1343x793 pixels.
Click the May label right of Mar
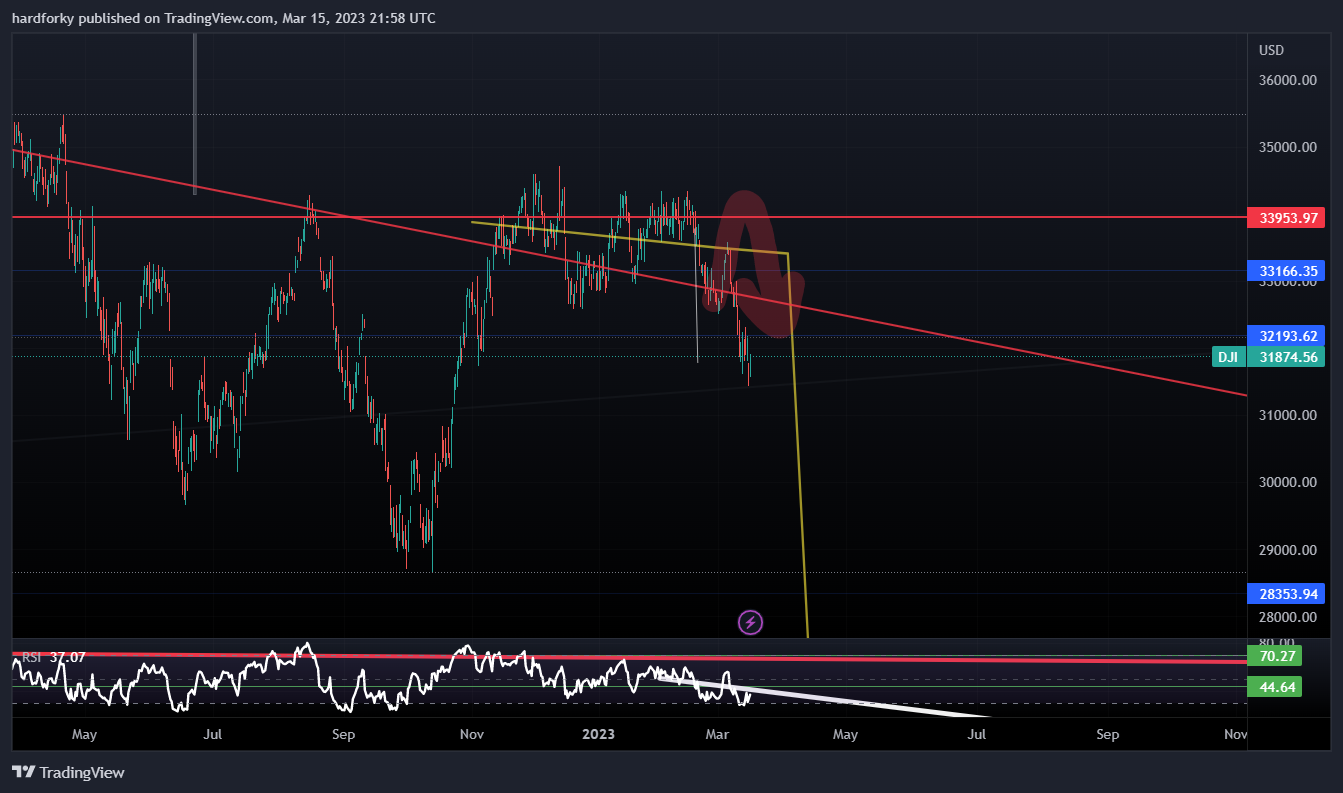[x=846, y=734]
